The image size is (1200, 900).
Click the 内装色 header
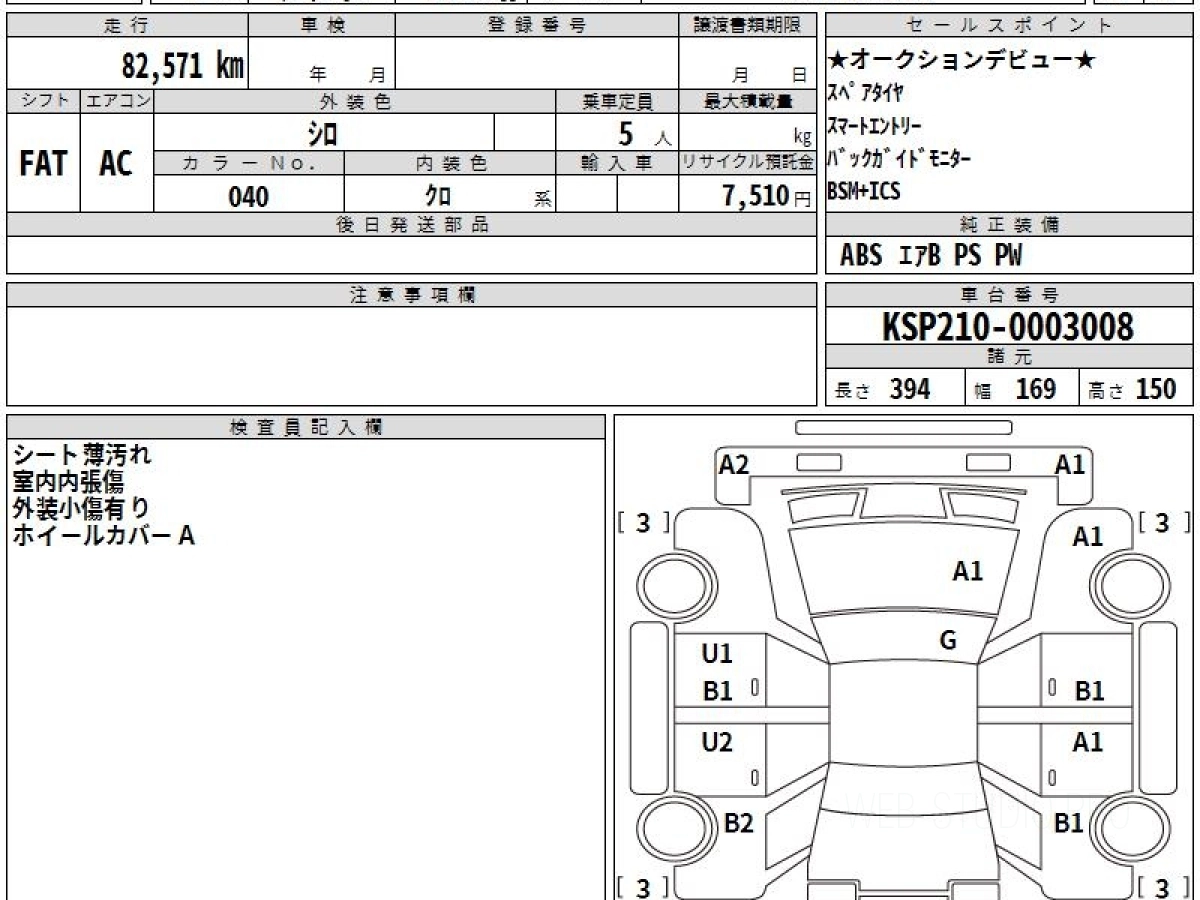coord(450,164)
